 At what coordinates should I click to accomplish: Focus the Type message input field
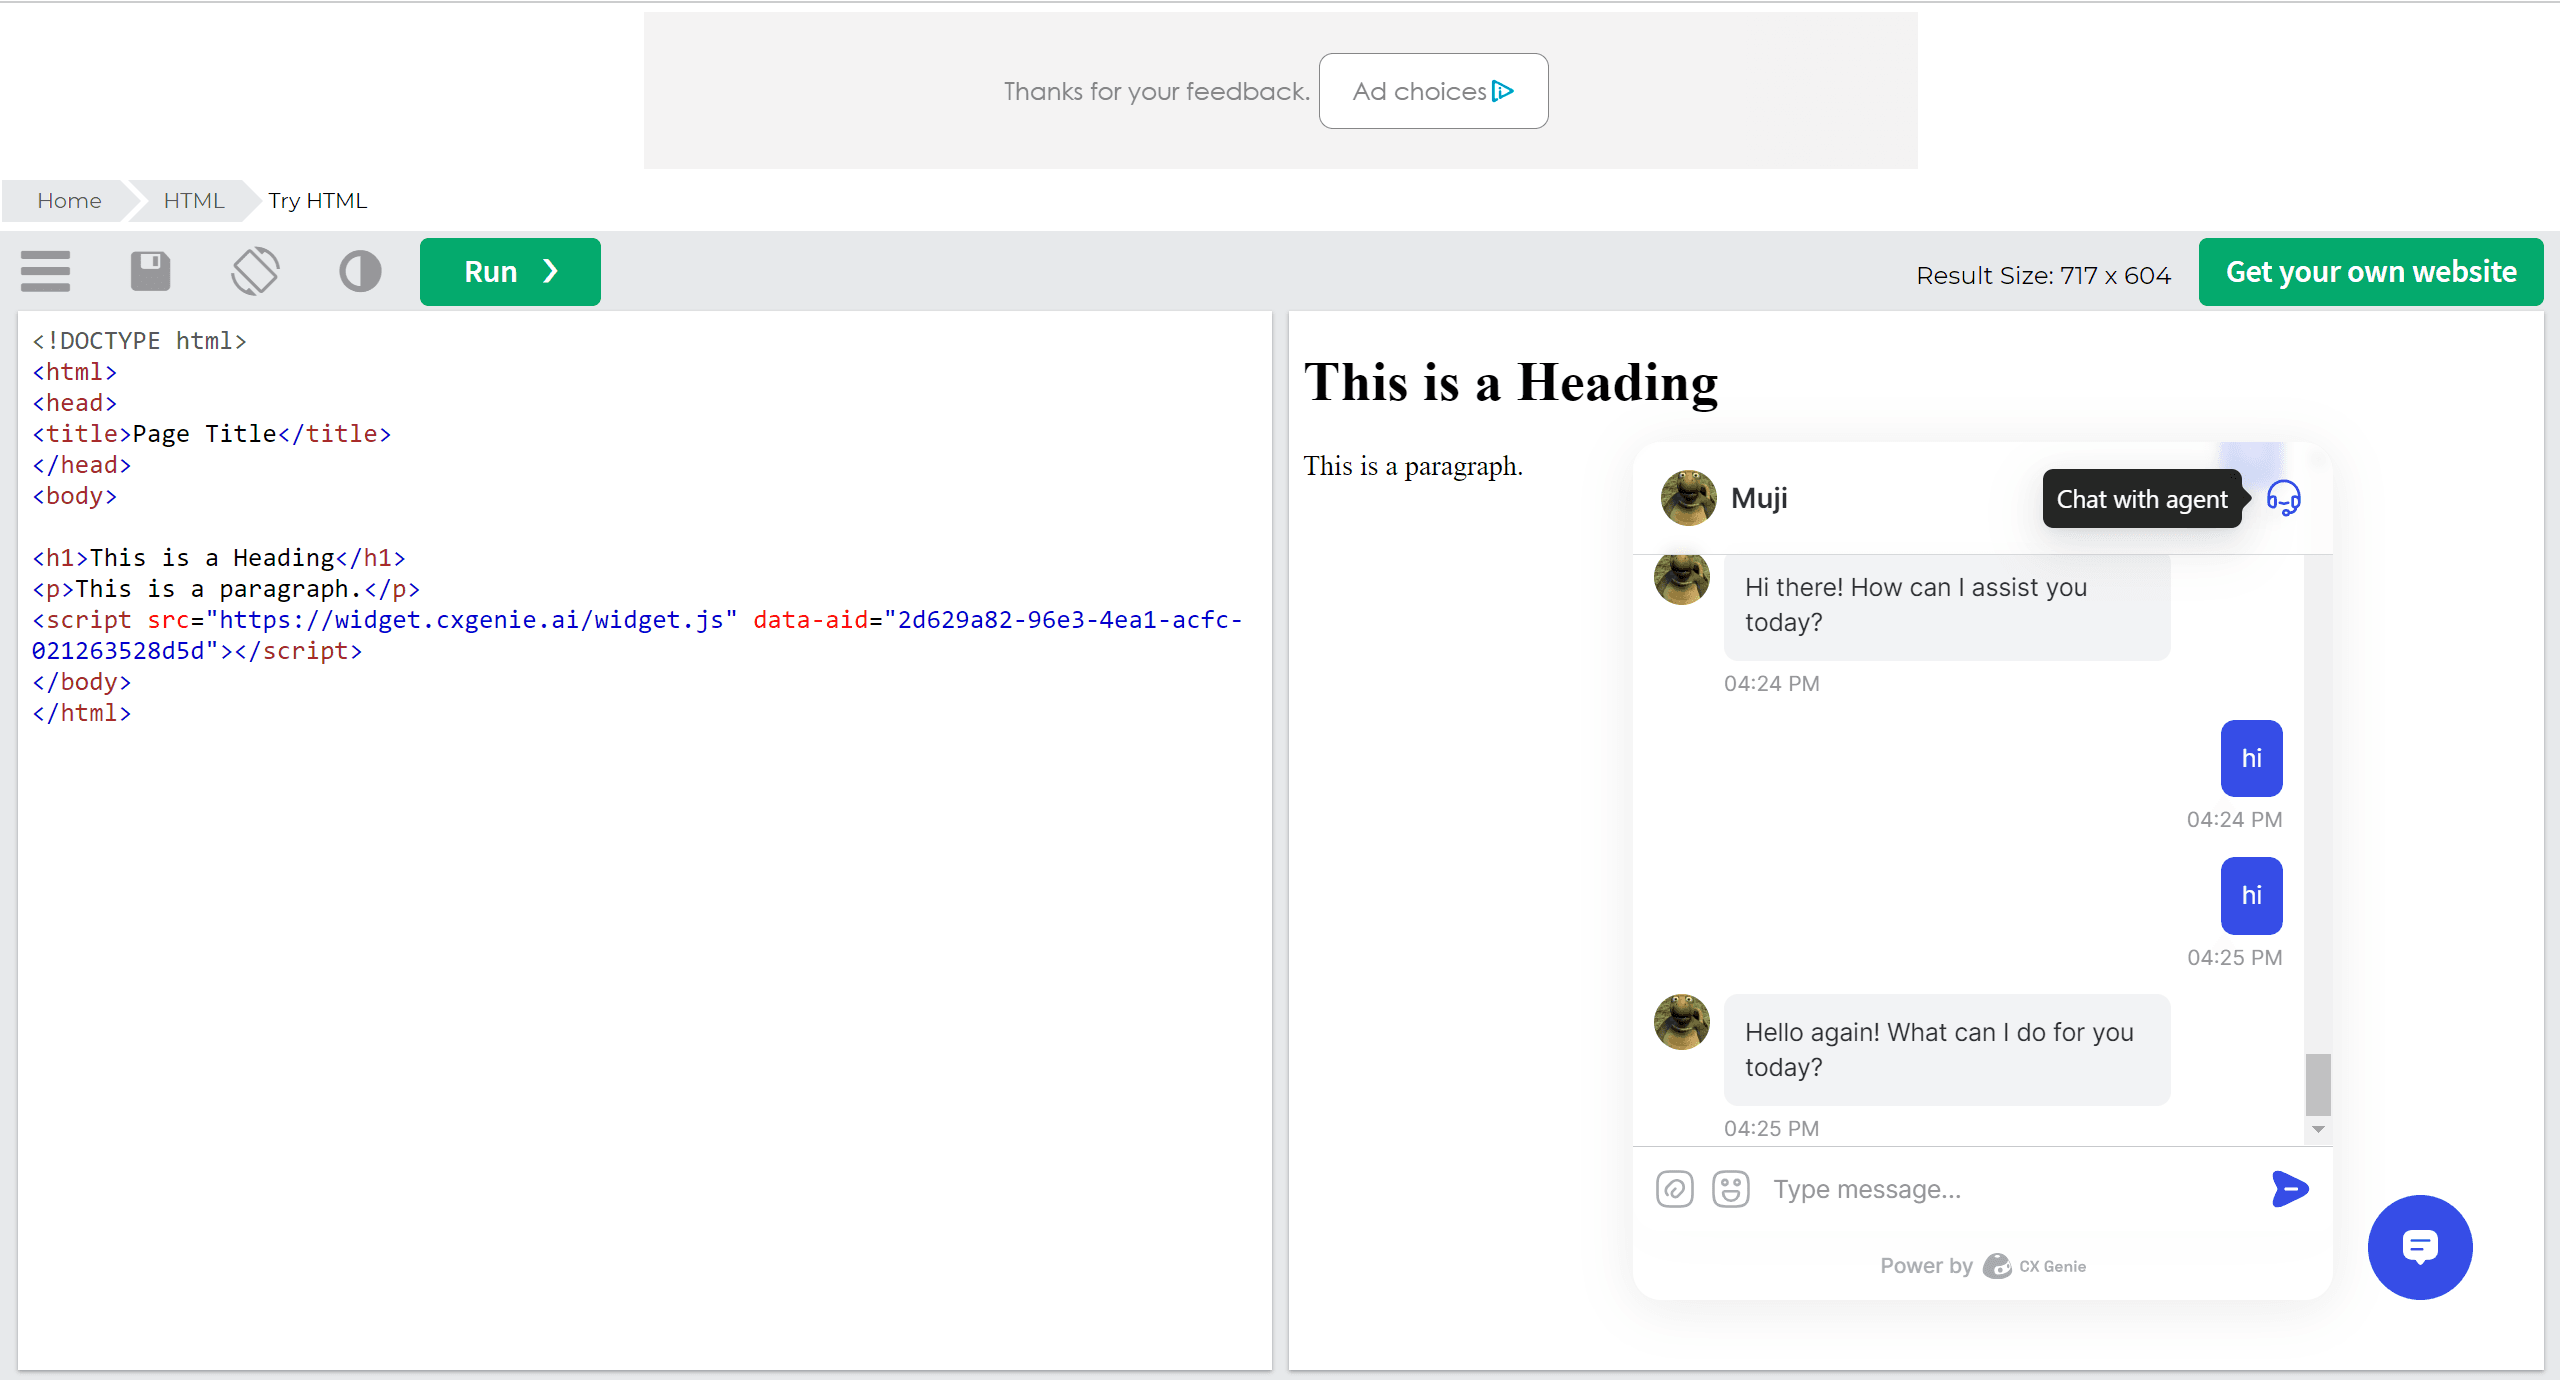point(2010,1189)
